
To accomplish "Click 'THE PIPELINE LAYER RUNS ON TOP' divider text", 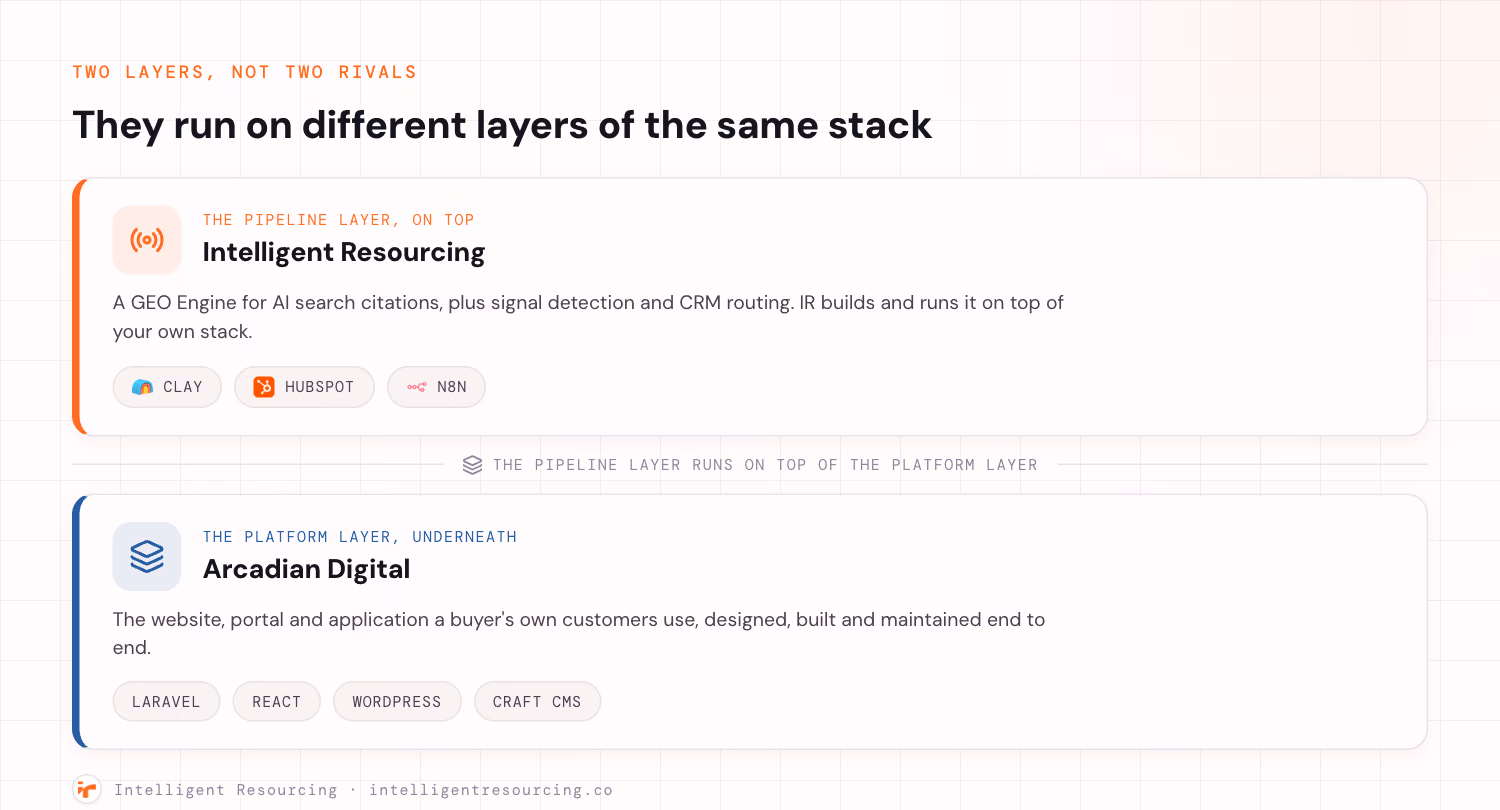I will coord(765,465).
